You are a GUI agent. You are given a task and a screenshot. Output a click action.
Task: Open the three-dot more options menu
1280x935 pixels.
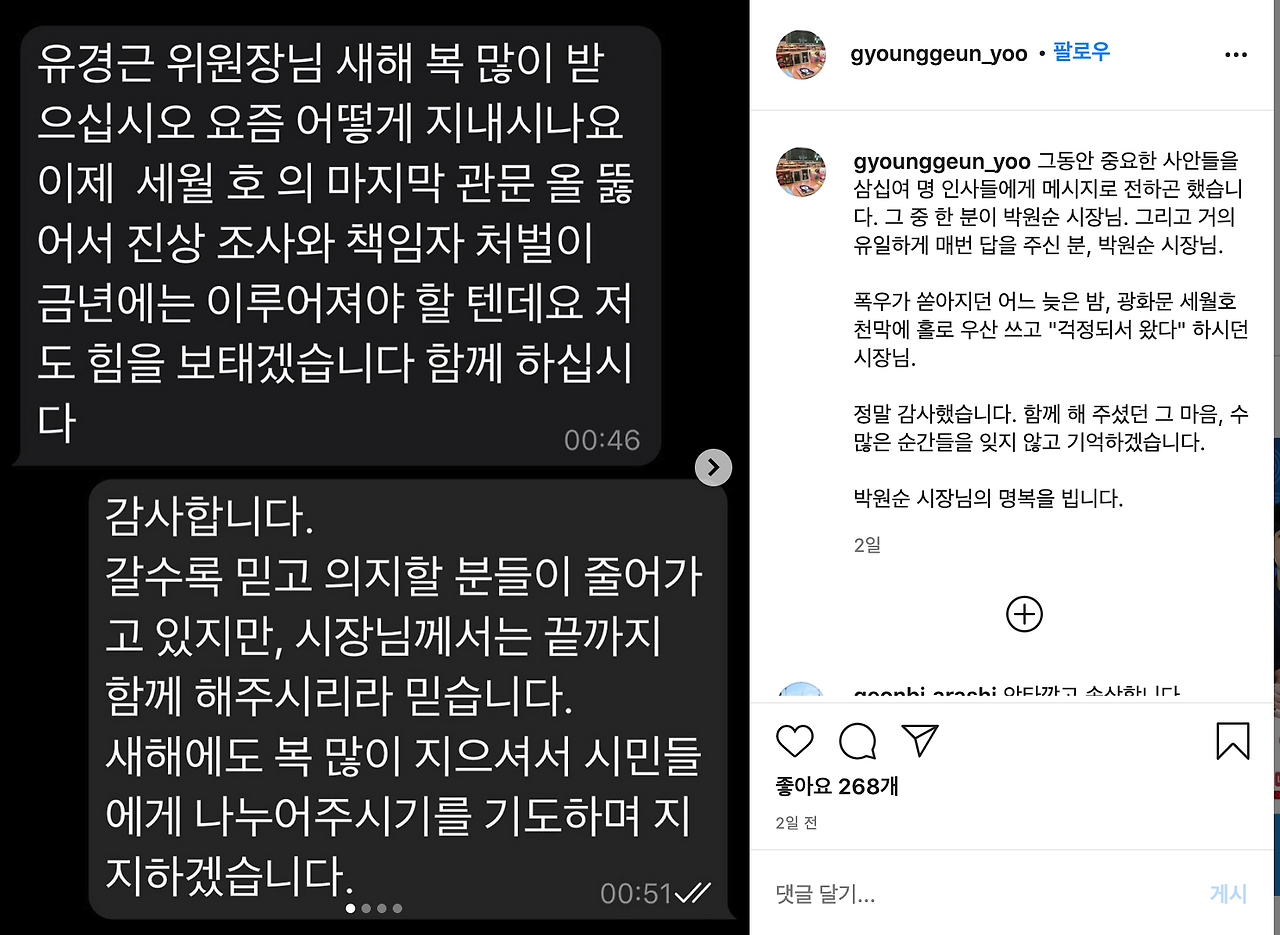pyautogui.click(x=1236, y=55)
